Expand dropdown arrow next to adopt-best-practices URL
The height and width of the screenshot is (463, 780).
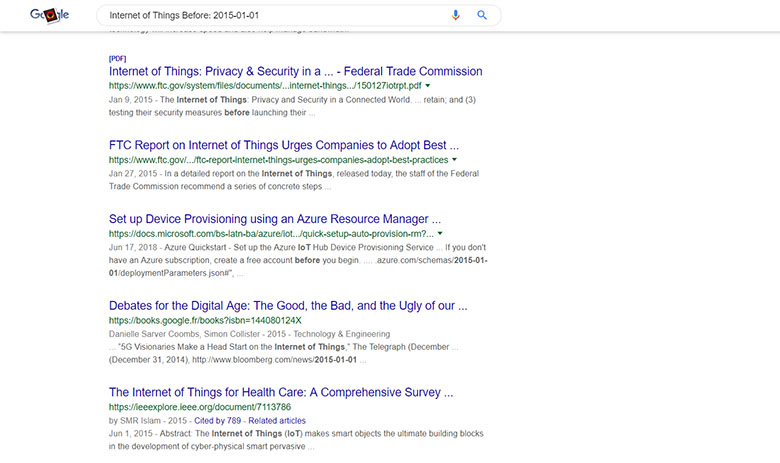click(x=454, y=160)
